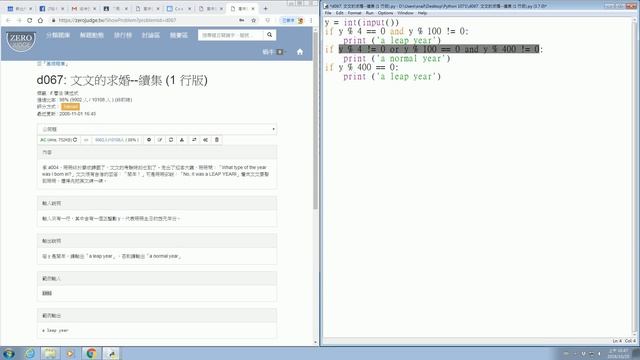Click the user icon in problem toolbar
Image resolution: width=640 pixels, height=360 pixels.
pyautogui.click(x=182, y=140)
